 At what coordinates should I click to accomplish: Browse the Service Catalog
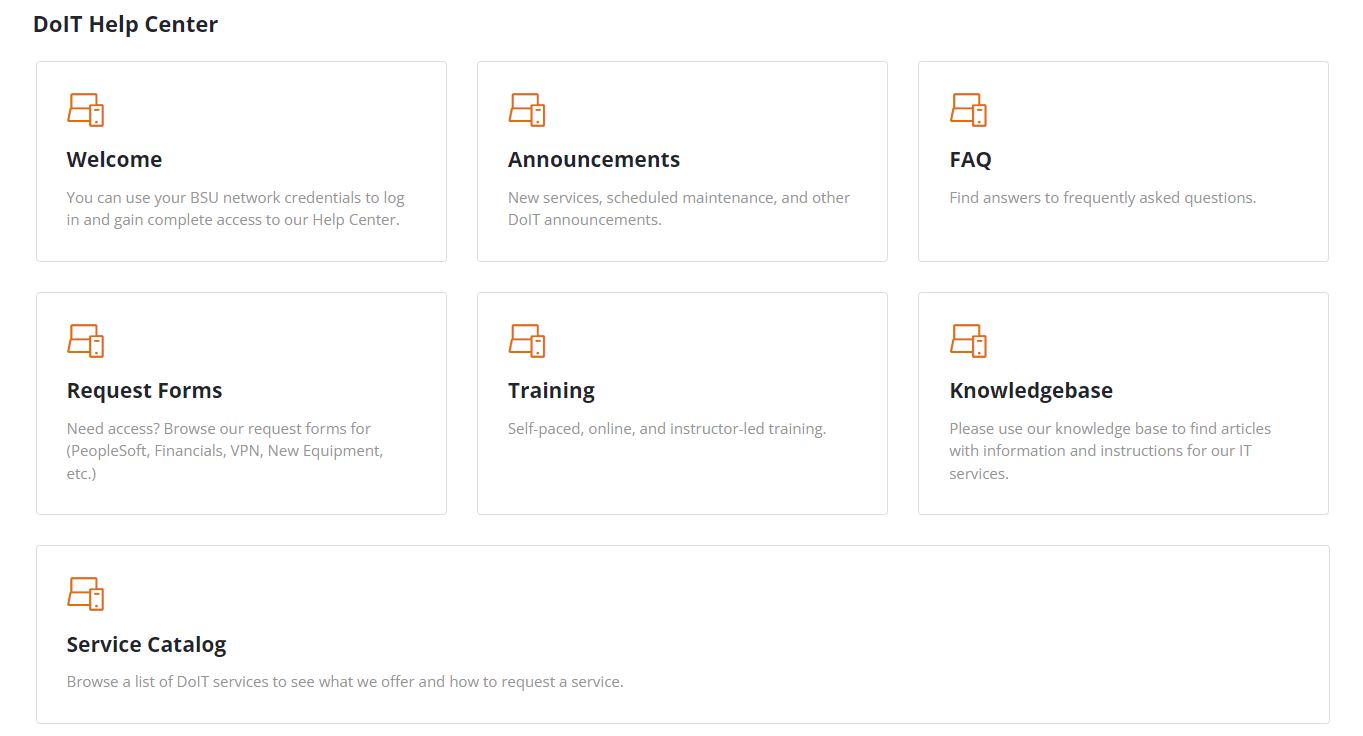tap(146, 644)
